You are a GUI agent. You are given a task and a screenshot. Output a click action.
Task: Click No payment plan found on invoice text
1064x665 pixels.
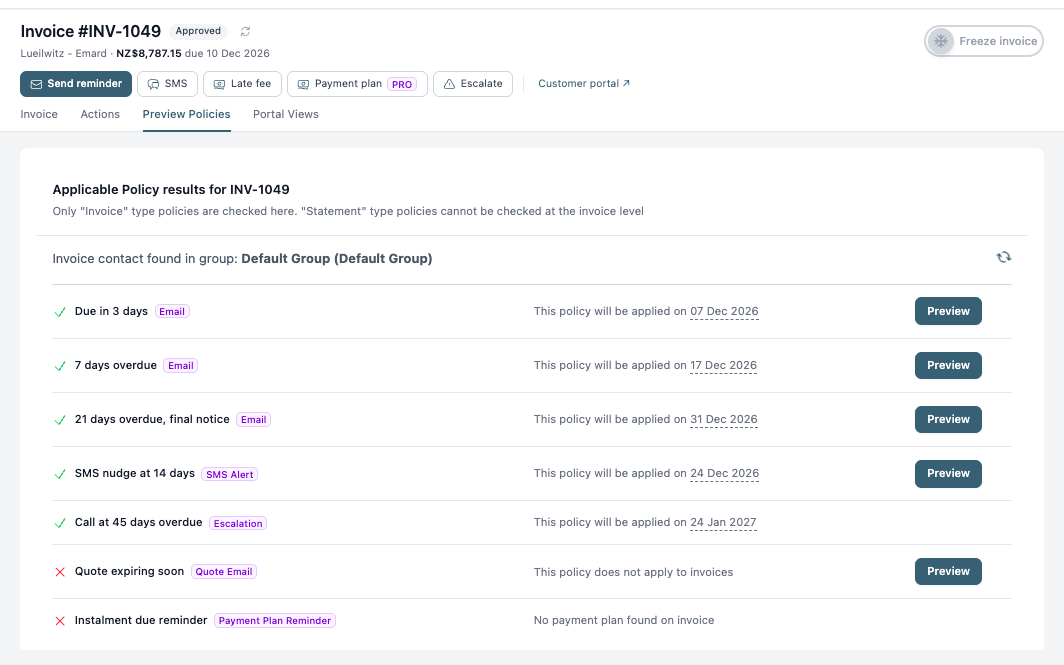click(x=624, y=620)
